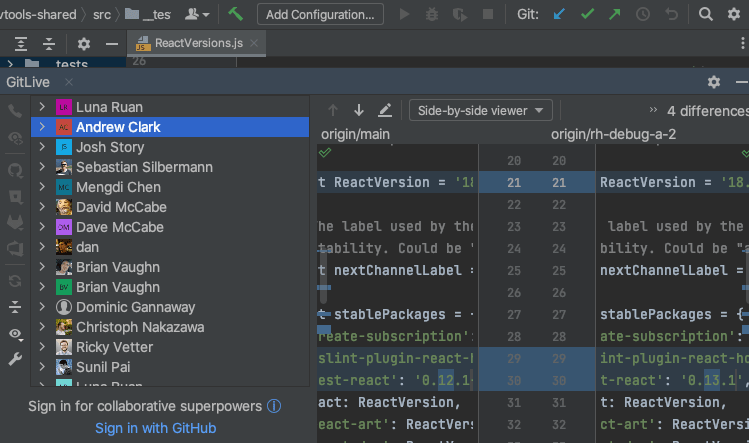Hide the project panel with minus icon
Image resolution: width=749 pixels, height=443 pixels.
pyautogui.click(x=112, y=44)
